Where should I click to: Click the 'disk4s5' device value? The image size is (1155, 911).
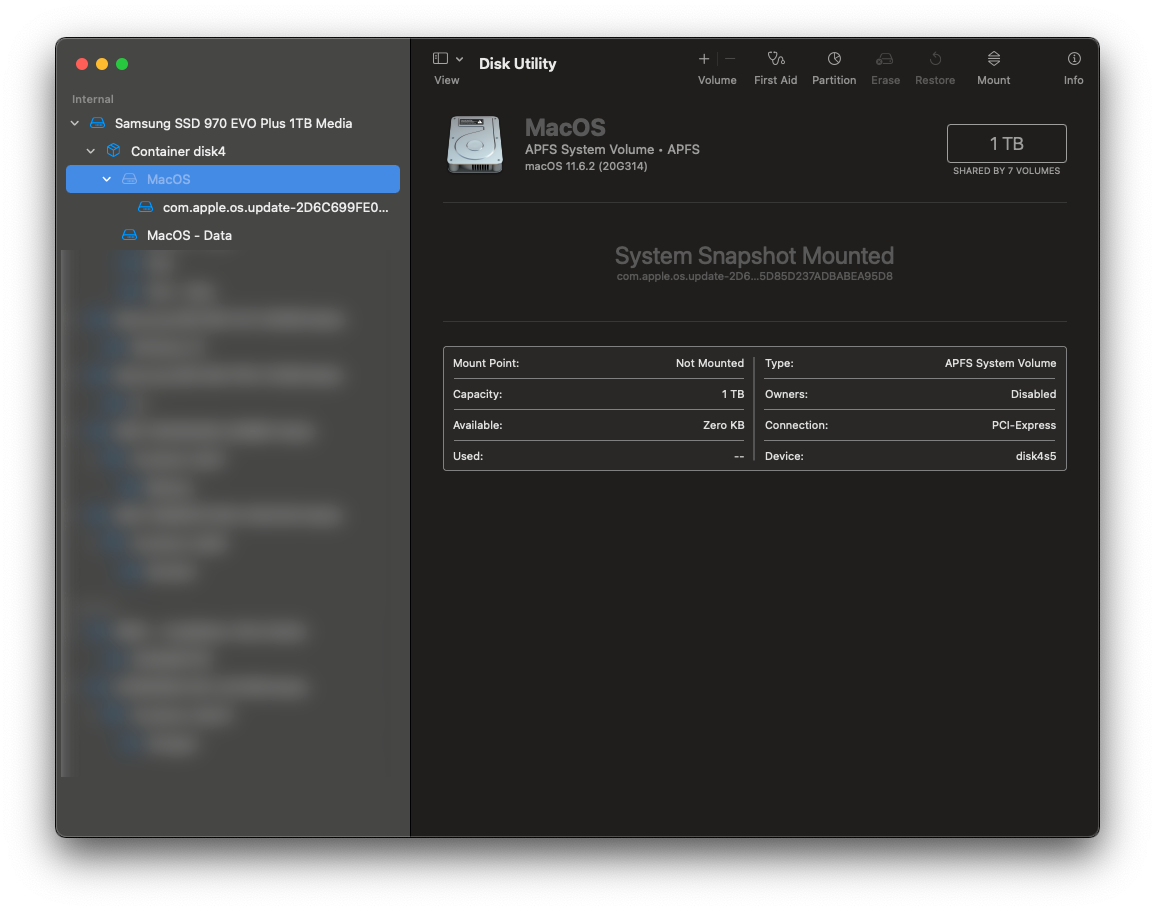point(1036,456)
